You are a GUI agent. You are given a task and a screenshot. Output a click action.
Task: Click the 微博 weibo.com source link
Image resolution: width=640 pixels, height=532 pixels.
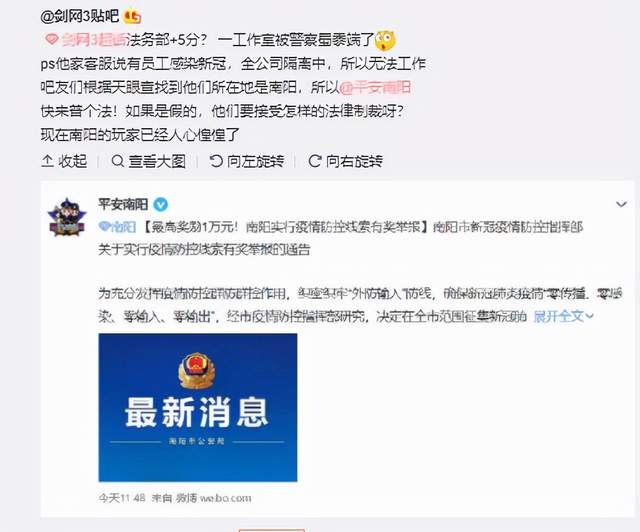[213, 498]
